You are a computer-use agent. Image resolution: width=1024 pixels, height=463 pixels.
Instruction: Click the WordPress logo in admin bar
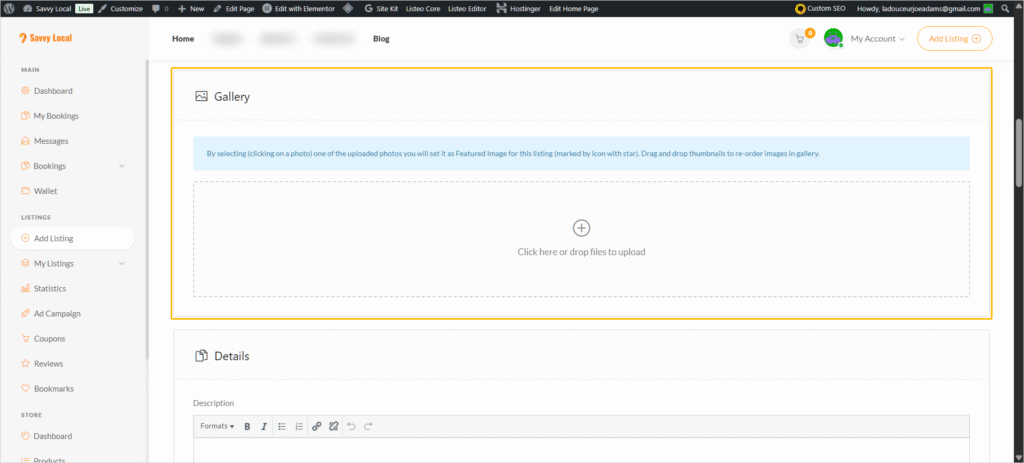coord(8,8)
